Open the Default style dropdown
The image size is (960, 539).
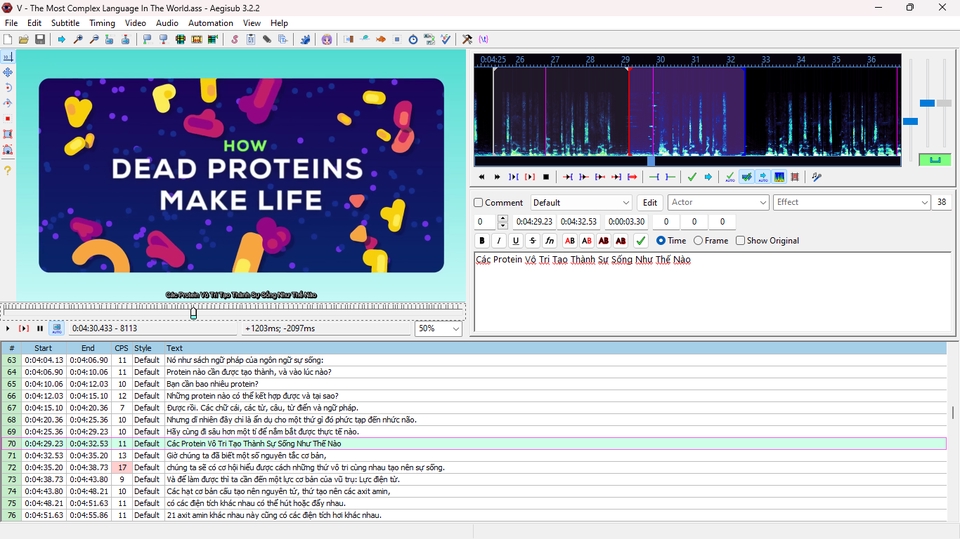[580, 203]
